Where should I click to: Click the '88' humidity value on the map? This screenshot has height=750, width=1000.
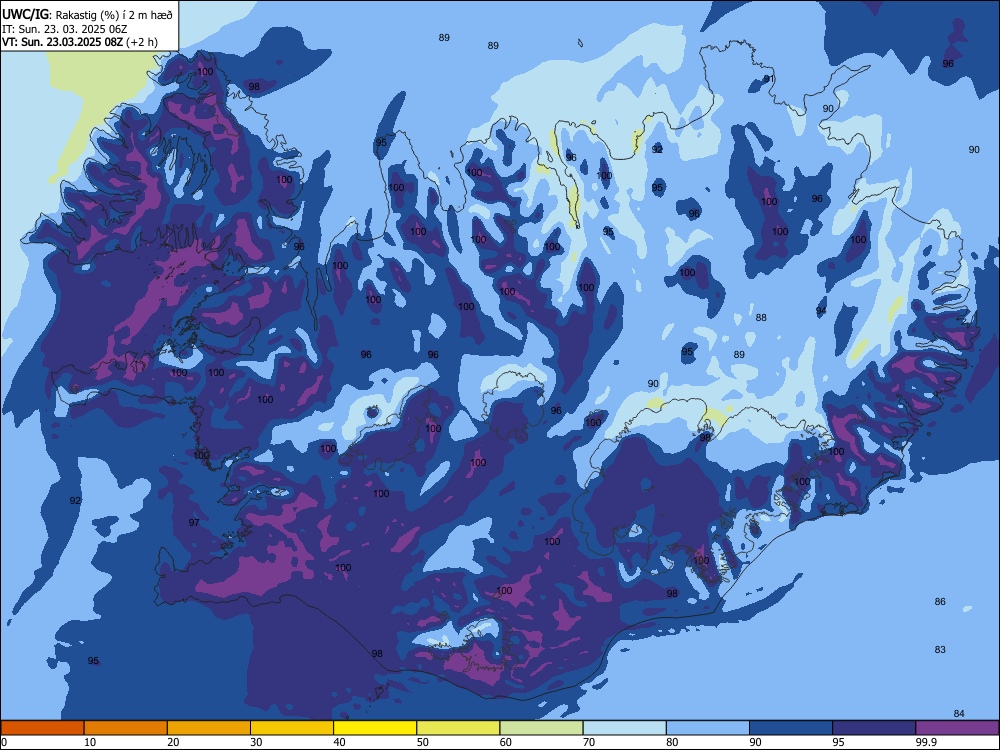761,318
